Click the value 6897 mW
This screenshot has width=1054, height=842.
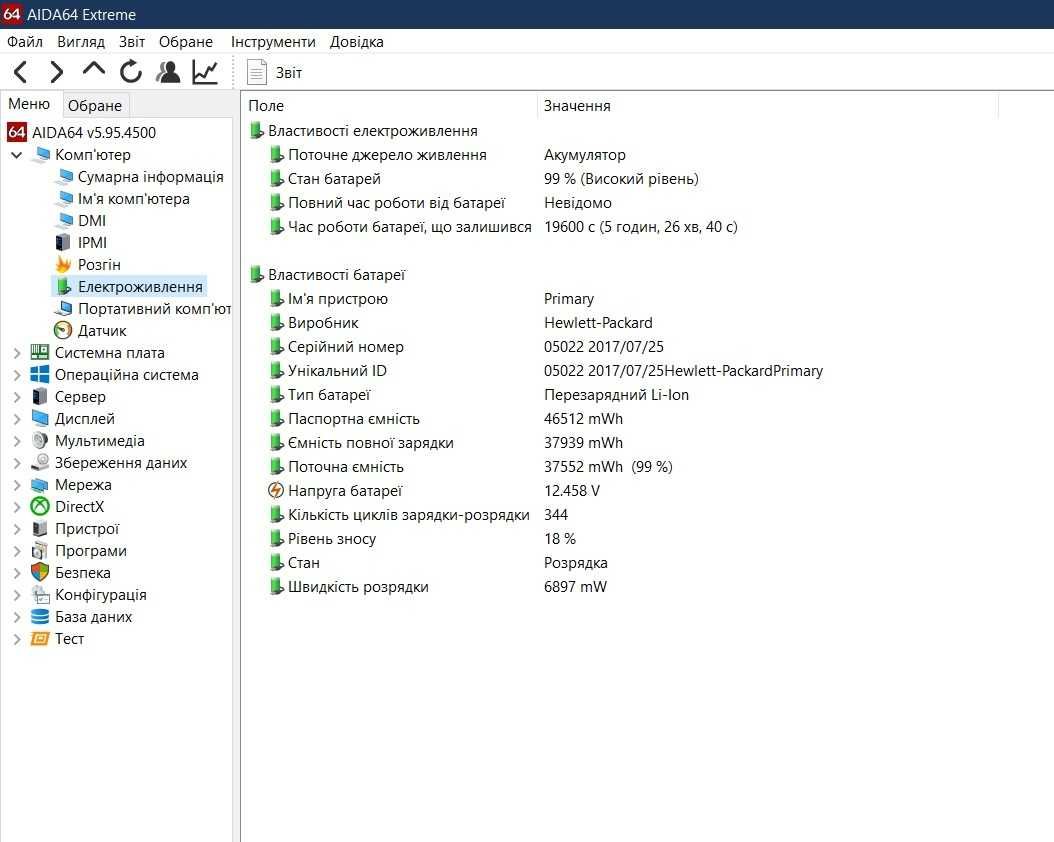click(x=575, y=587)
